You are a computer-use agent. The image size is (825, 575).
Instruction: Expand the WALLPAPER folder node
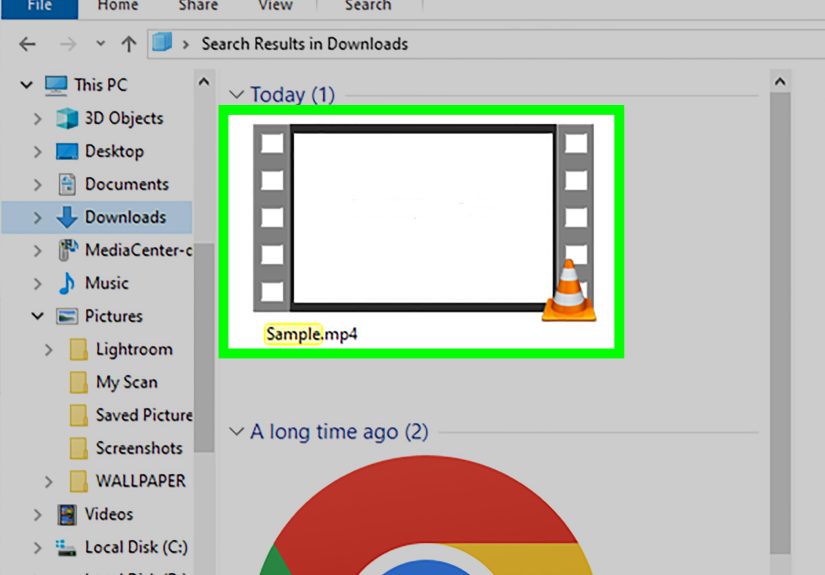click(x=48, y=481)
